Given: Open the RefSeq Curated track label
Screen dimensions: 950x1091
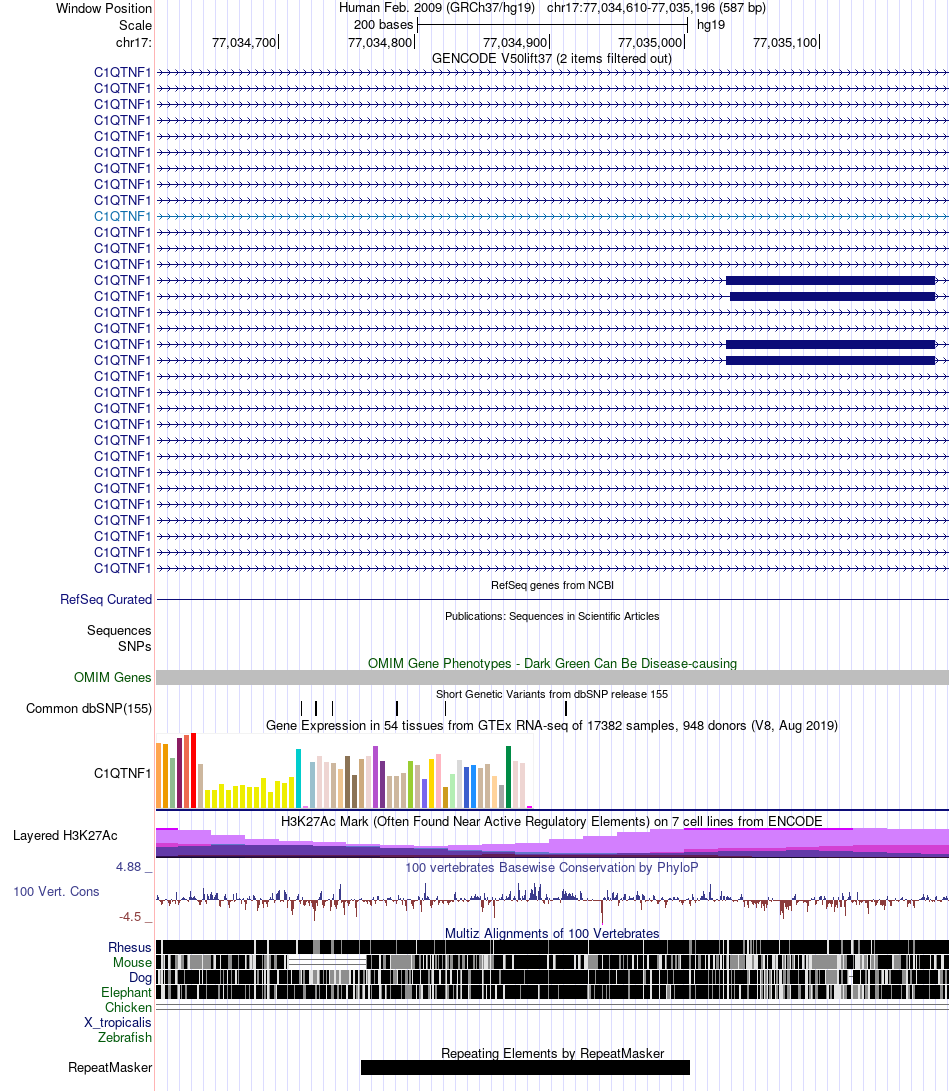Looking at the screenshot, I should tap(106, 599).
